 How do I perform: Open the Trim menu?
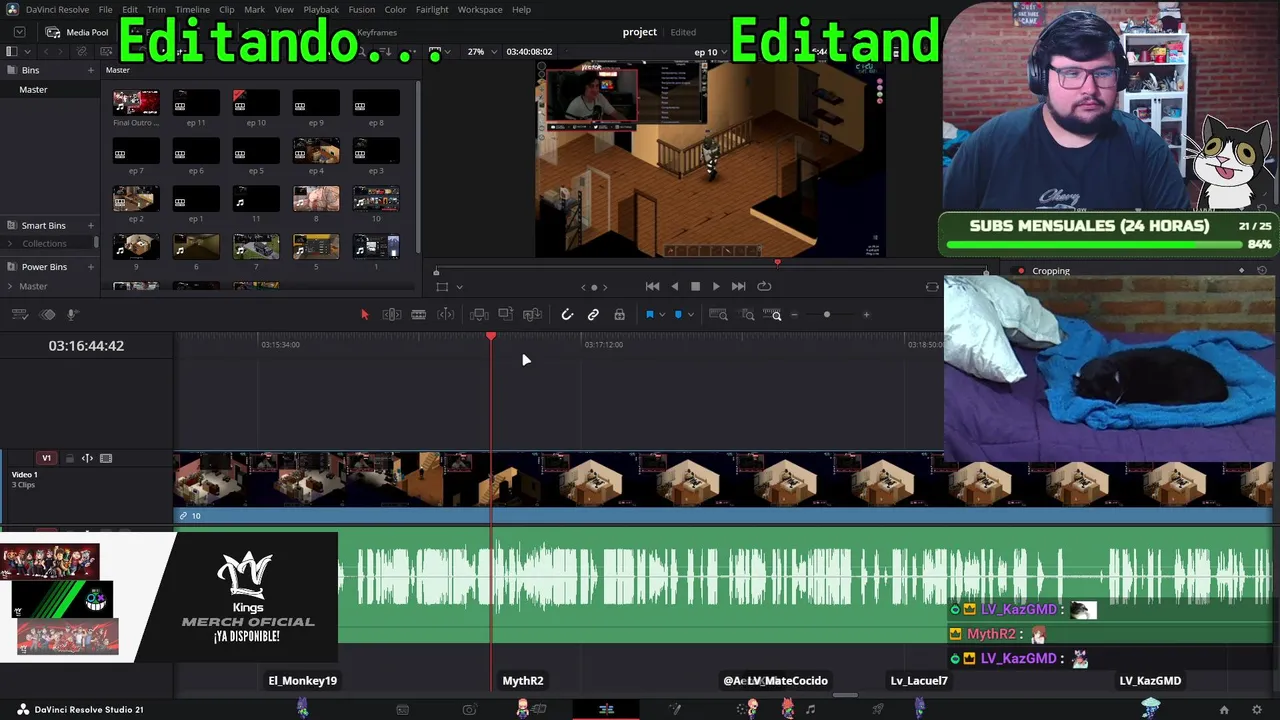156,10
